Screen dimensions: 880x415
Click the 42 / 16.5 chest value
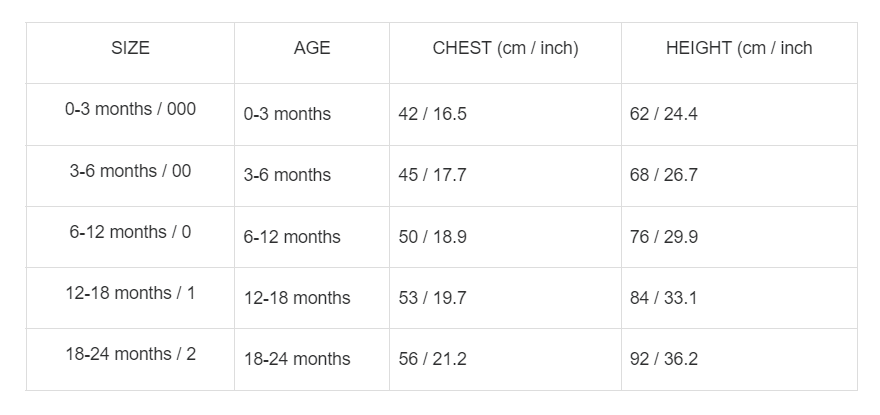click(x=432, y=114)
